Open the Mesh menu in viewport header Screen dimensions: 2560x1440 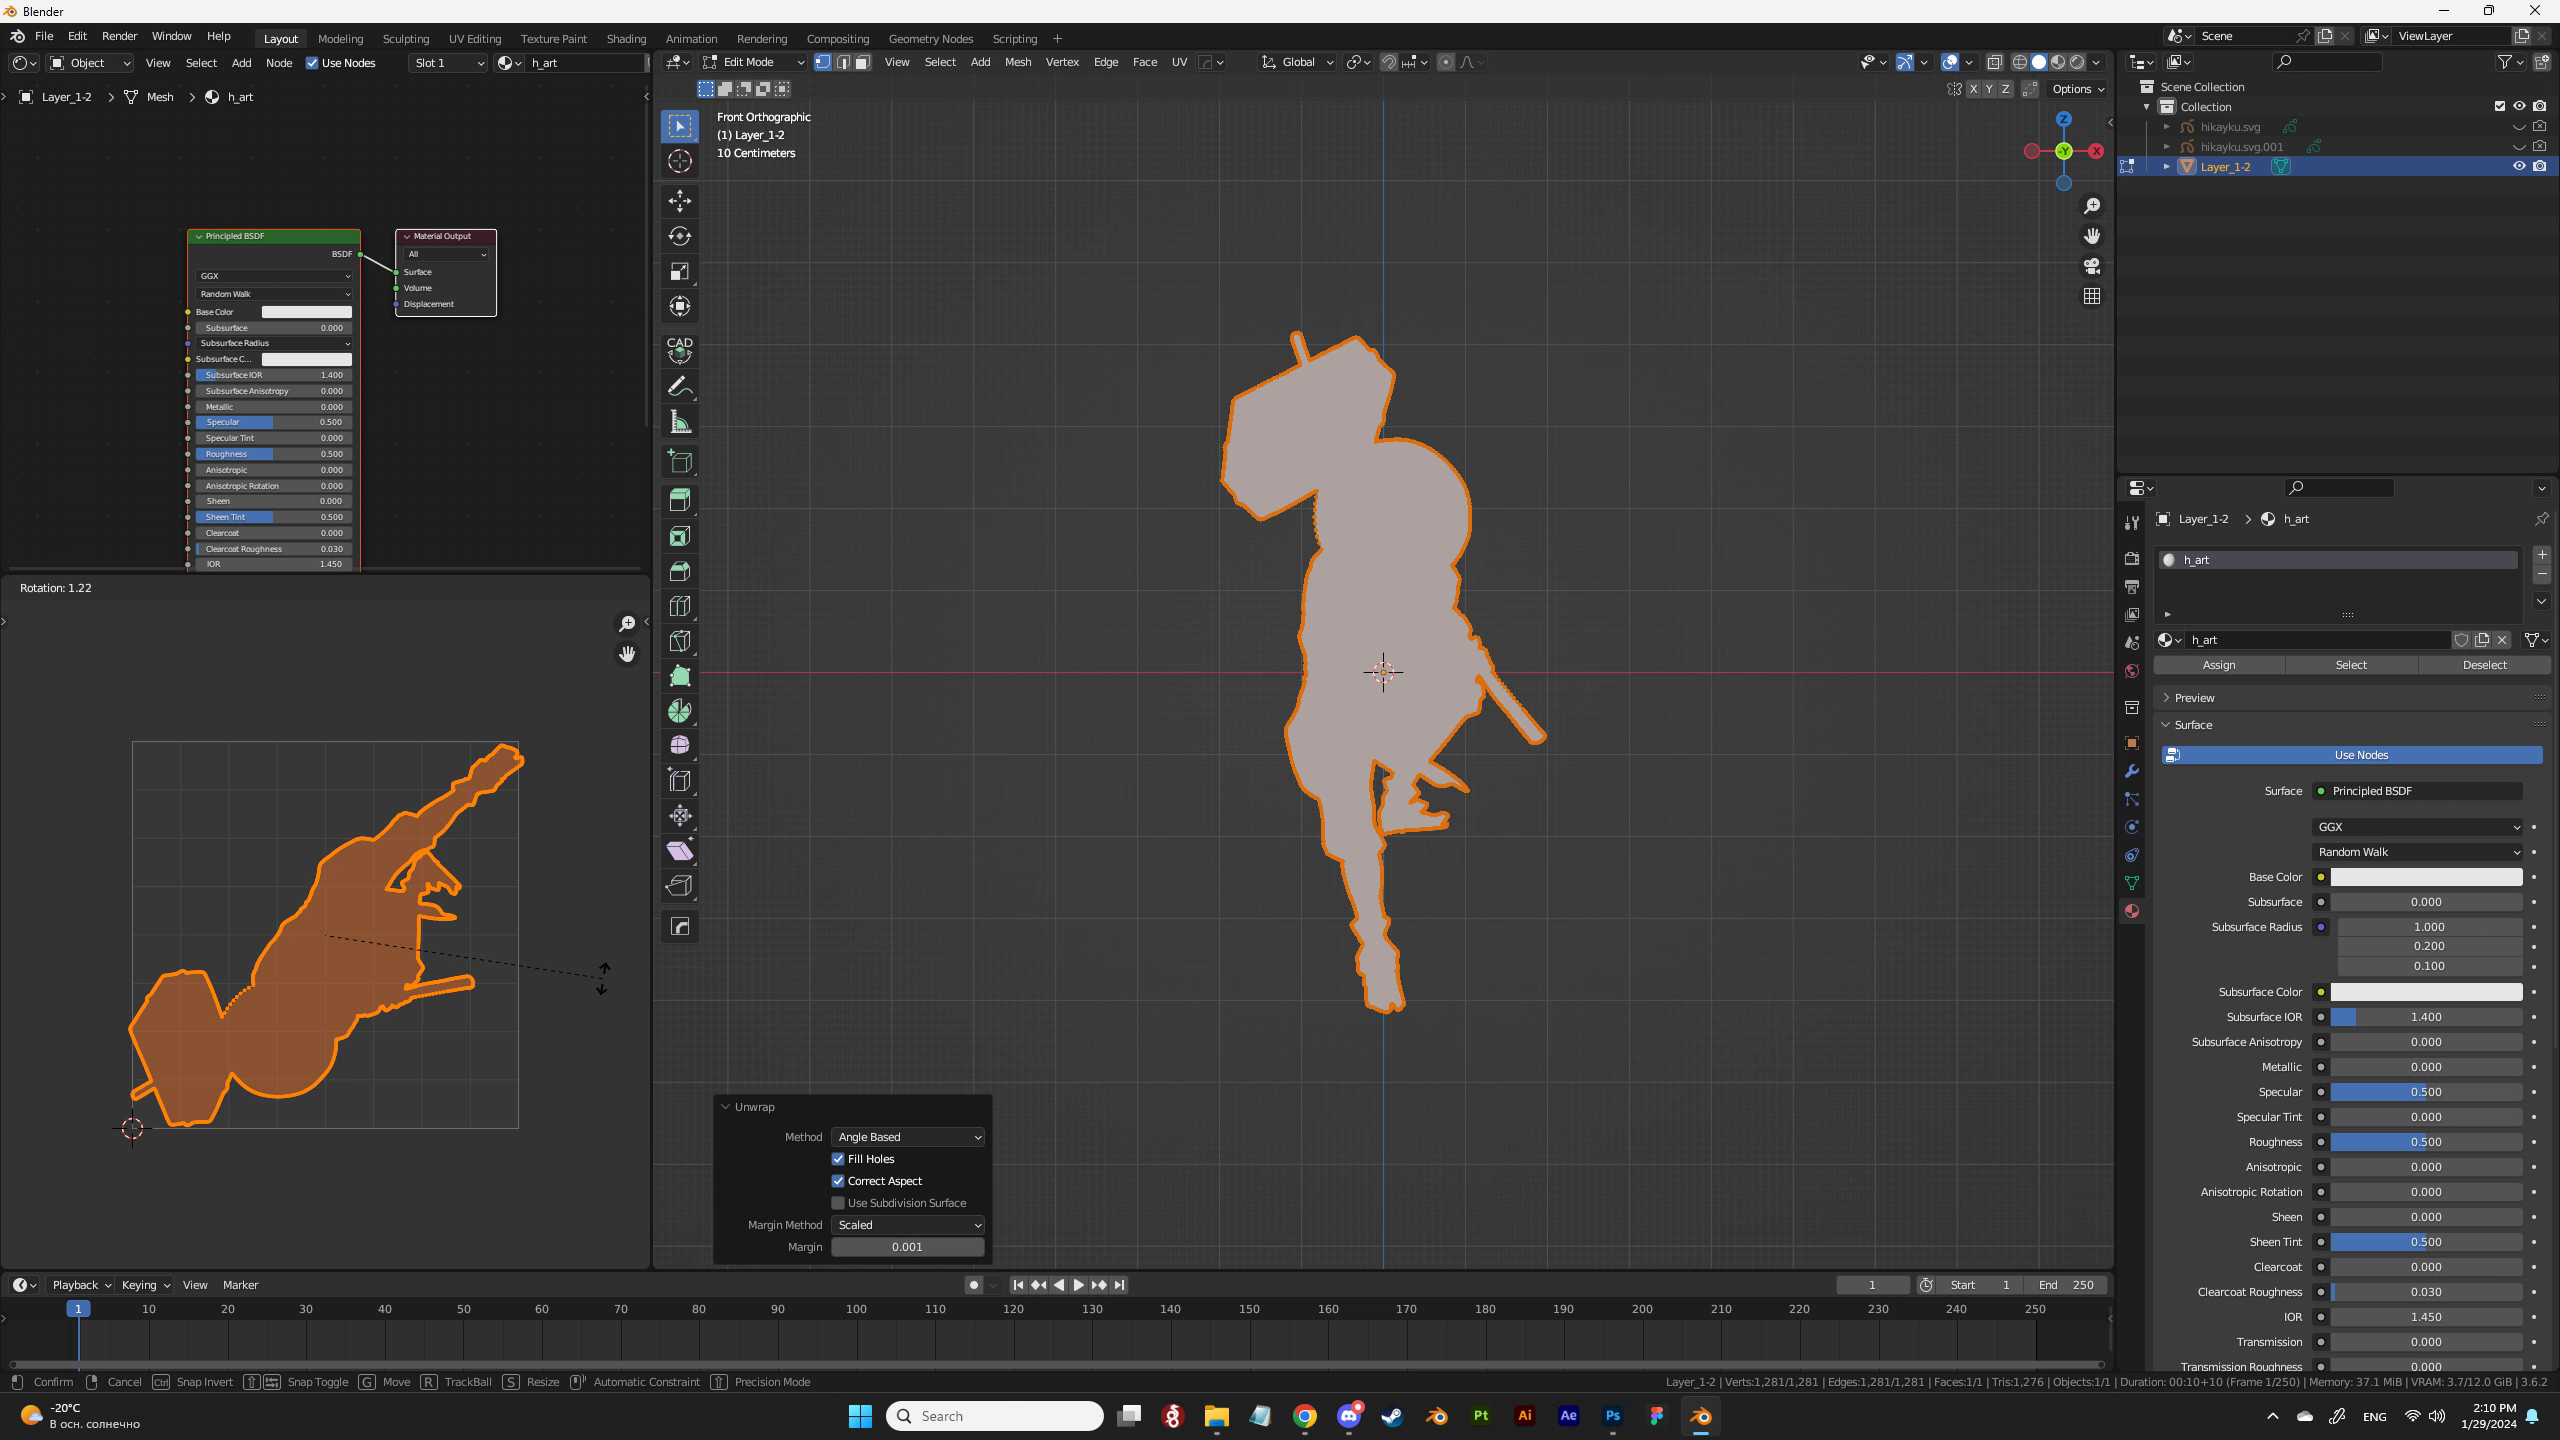click(x=1017, y=62)
